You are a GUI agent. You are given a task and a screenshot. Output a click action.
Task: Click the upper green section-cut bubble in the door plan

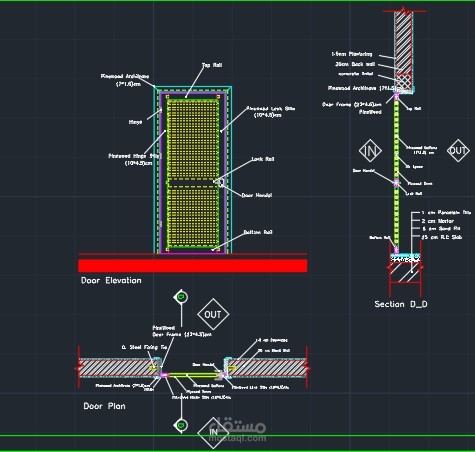[181, 297]
